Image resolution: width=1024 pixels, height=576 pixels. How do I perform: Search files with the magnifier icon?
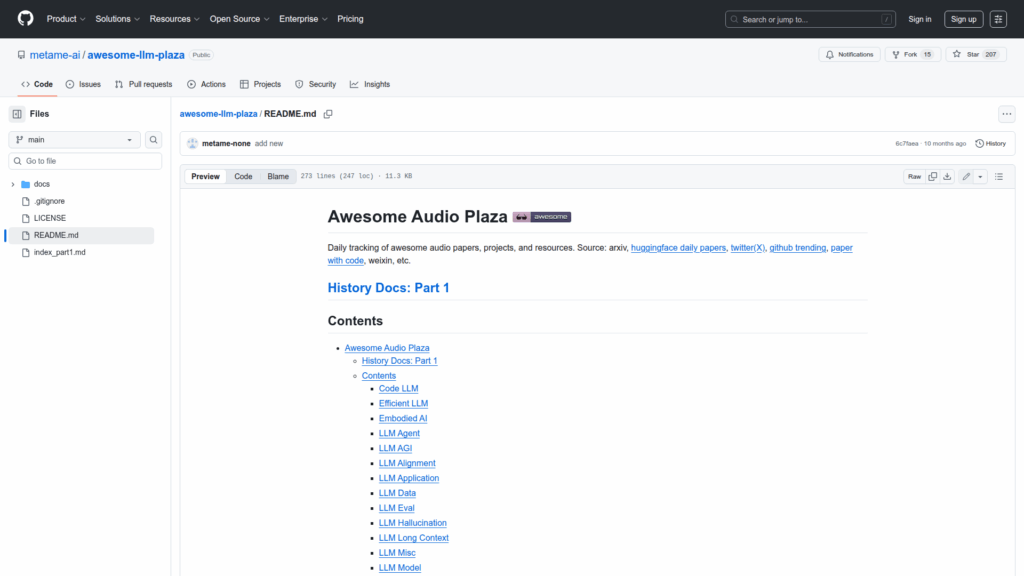(153, 140)
